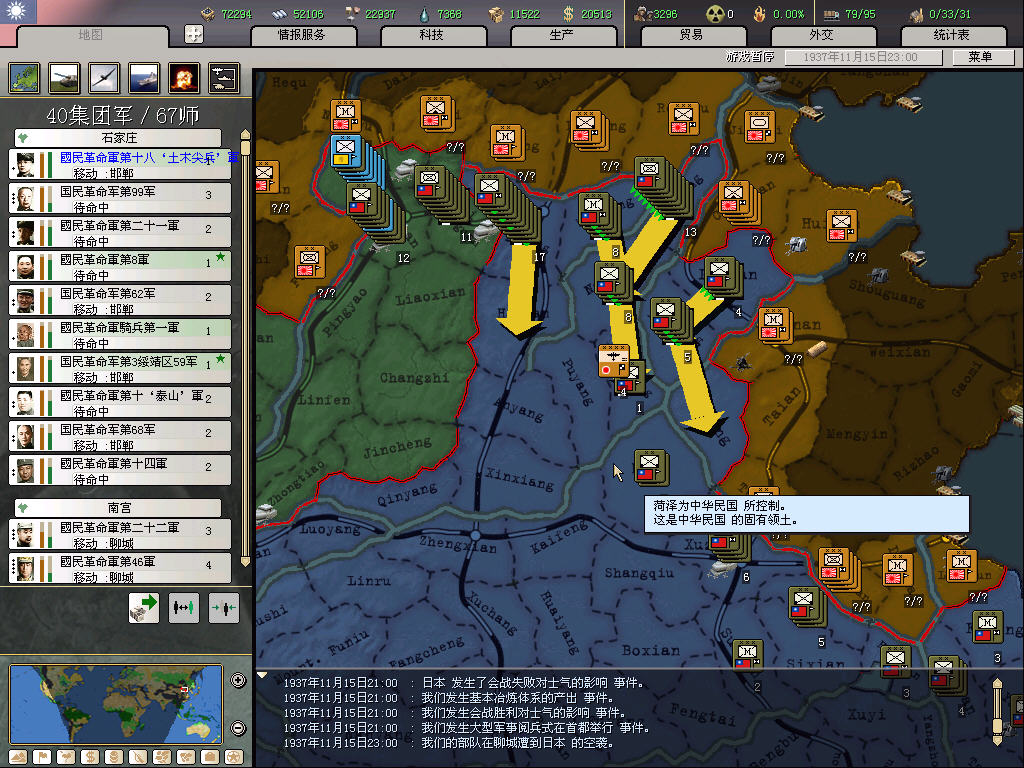Select the world map overview icon
This screenshot has height=768, width=1024.
click(x=24, y=78)
